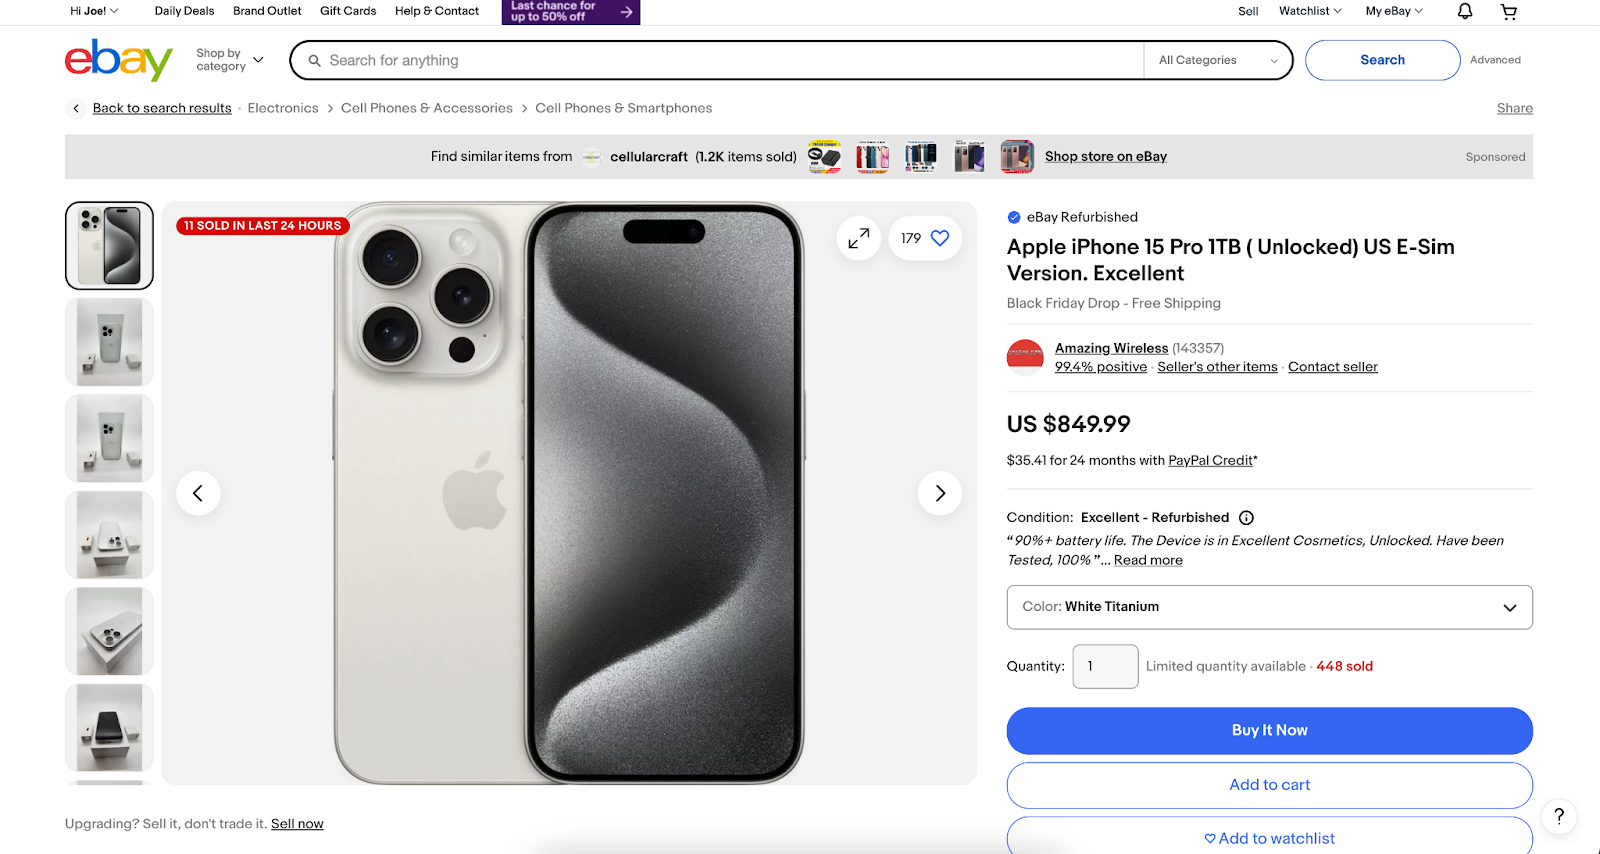Click the search magnifier icon
The height and width of the screenshot is (854, 1600).
[x=314, y=60]
